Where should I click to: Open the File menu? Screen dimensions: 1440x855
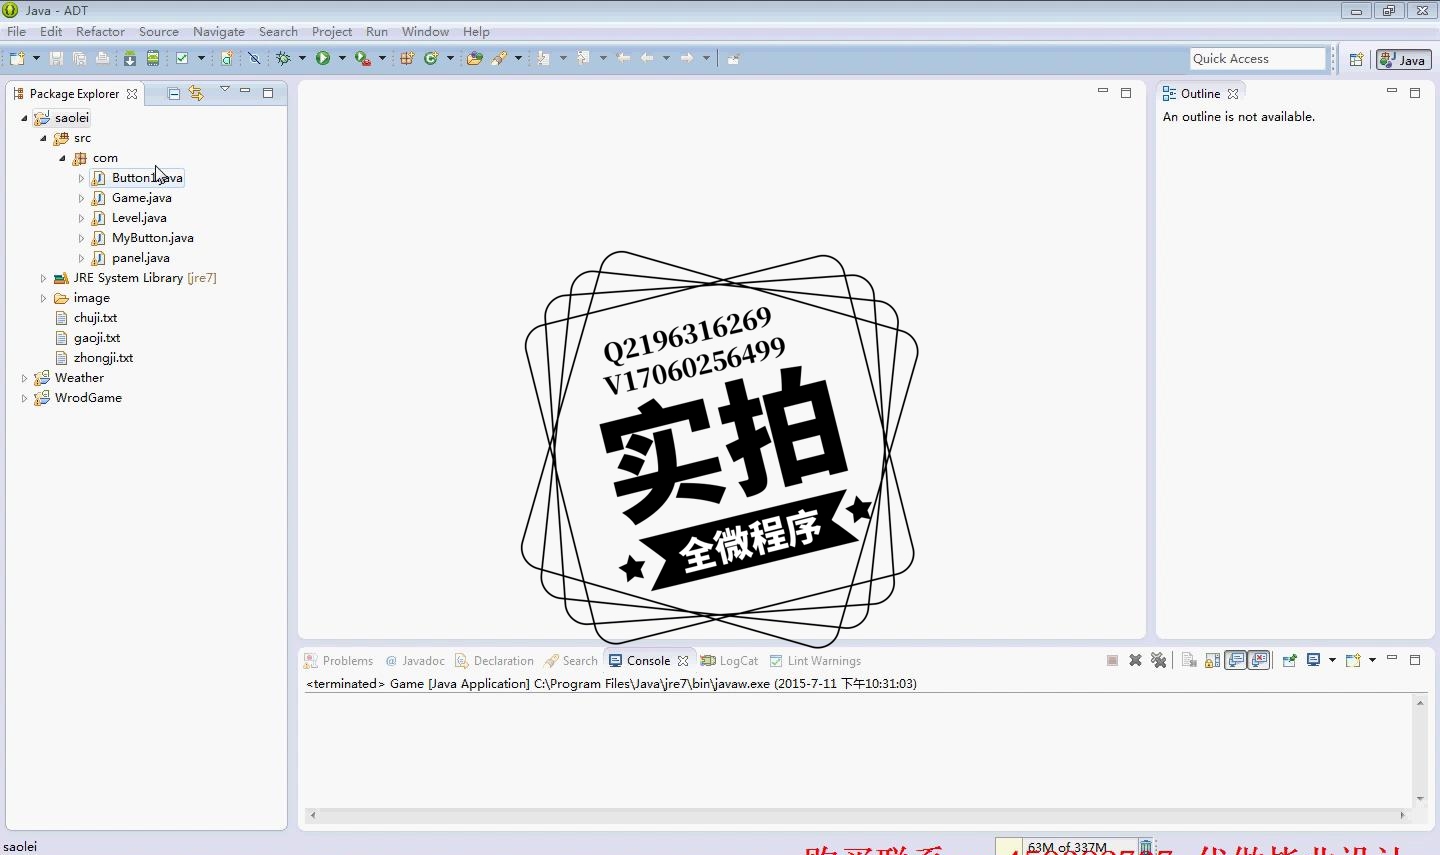click(17, 32)
